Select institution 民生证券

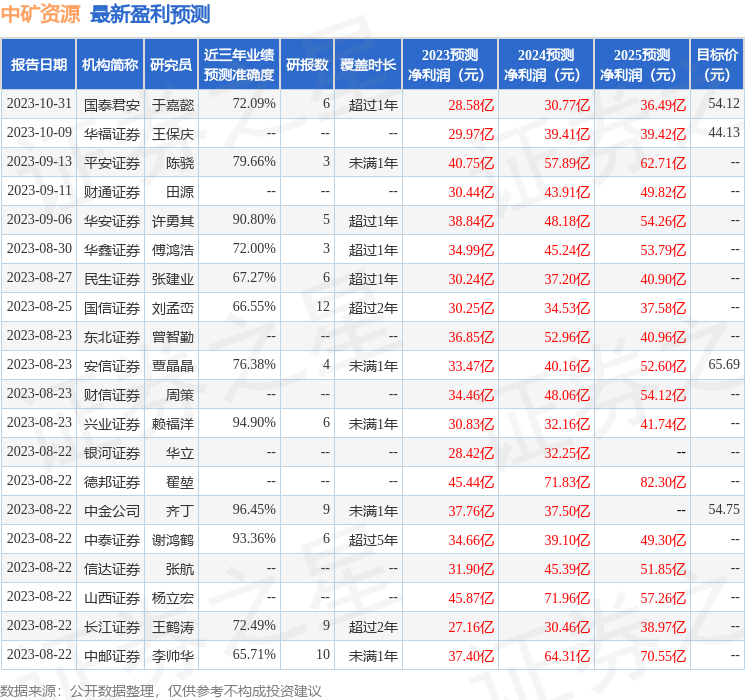point(112,278)
